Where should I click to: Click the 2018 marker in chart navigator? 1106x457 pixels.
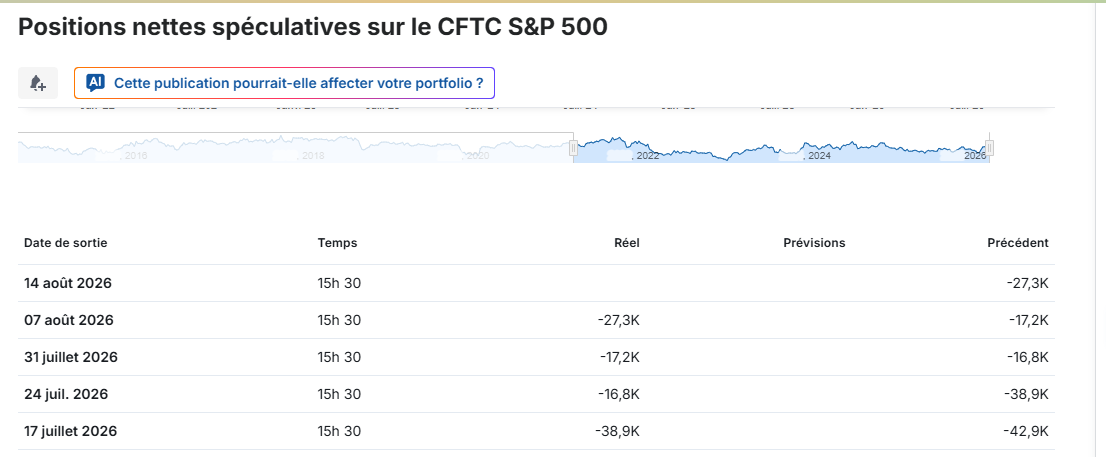pyautogui.click(x=313, y=156)
